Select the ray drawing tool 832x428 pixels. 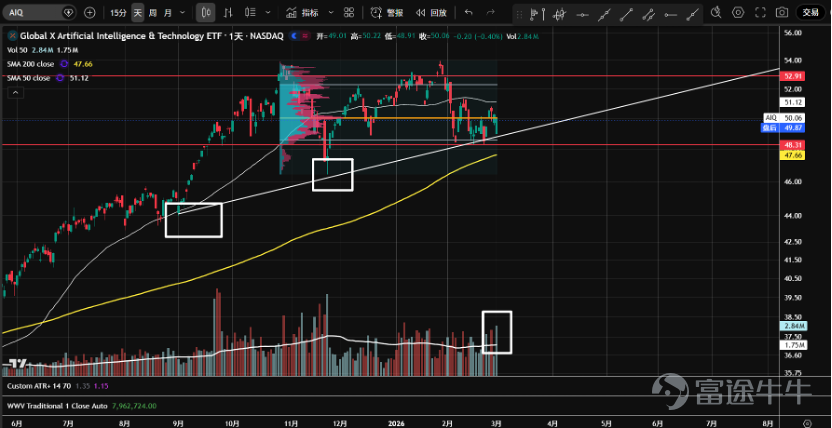pos(691,15)
